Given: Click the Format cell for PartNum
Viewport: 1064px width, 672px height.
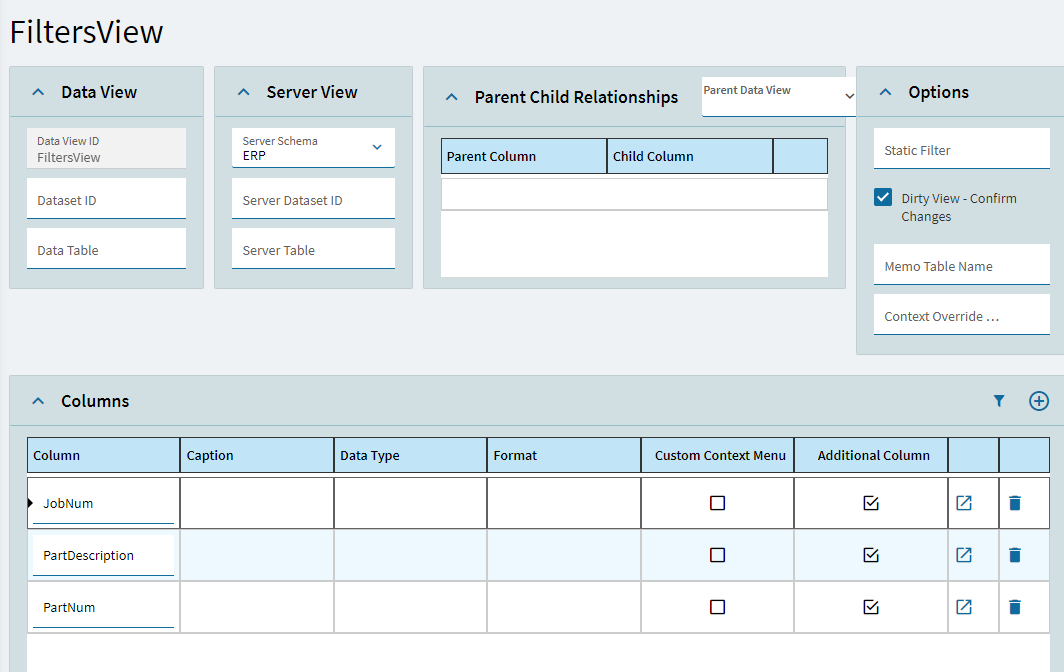Looking at the screenshot, I should tap(564, 607).
